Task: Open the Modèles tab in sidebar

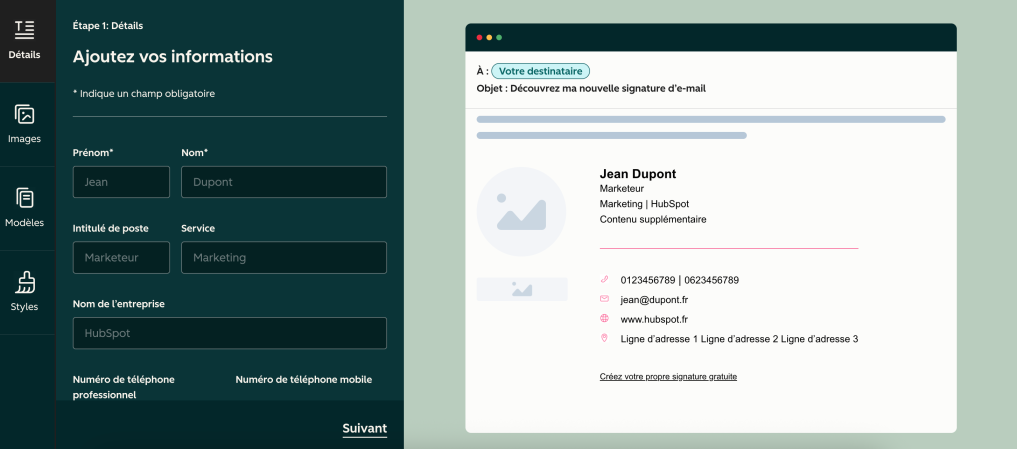Action: 25,208
